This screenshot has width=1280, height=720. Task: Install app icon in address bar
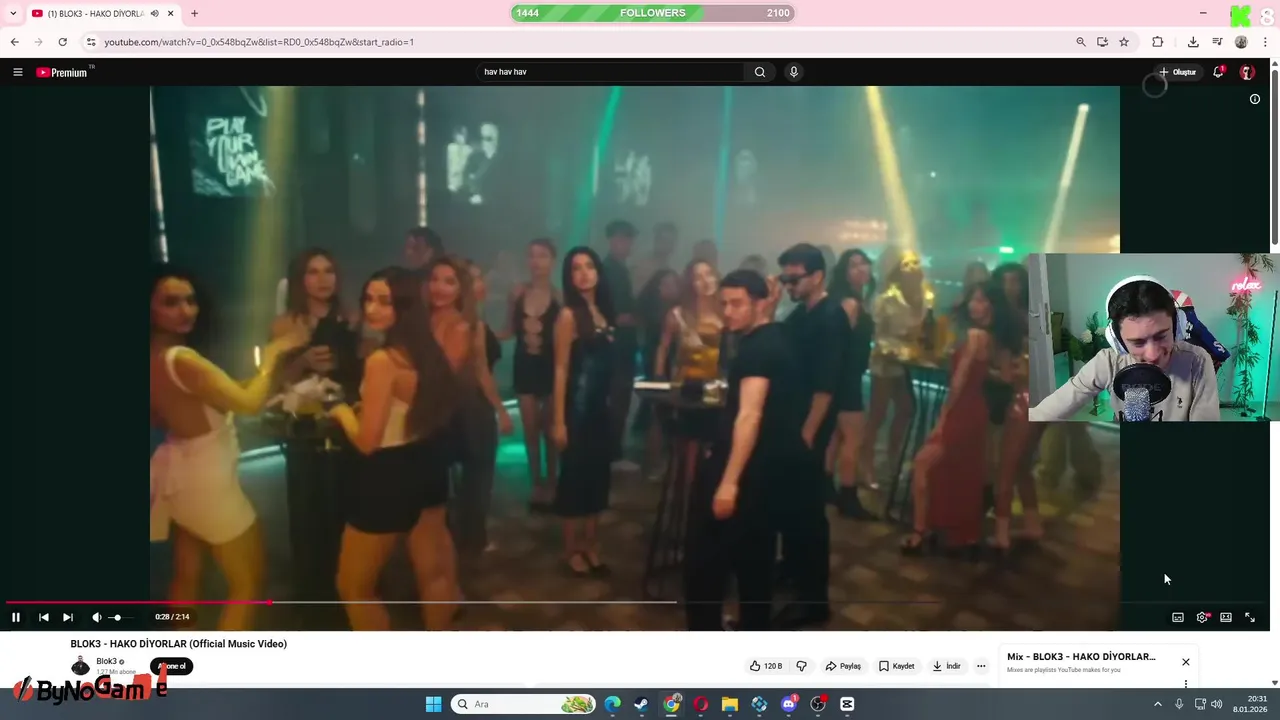point(1102,42)
